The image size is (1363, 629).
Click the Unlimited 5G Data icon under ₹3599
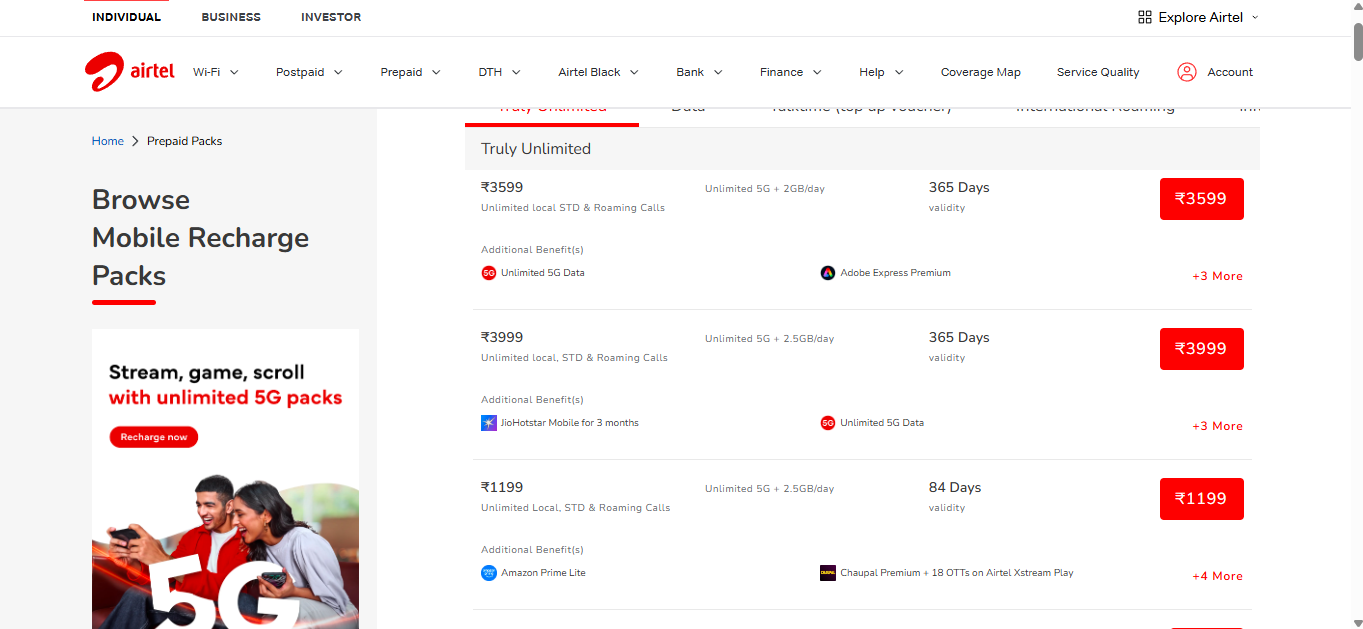[x=489, y=273]
